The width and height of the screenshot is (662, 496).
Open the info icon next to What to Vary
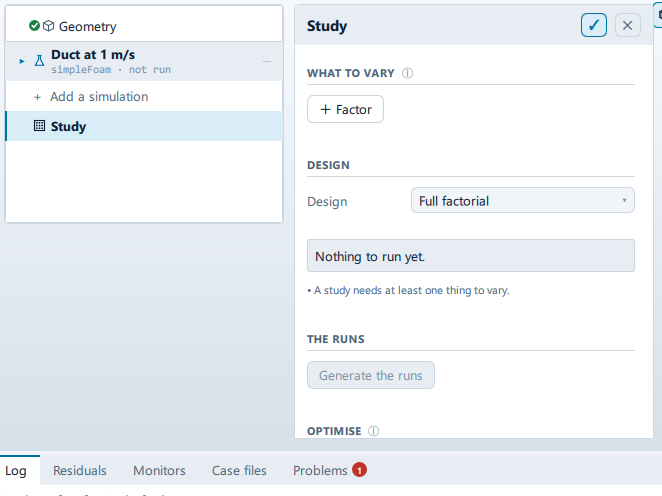(407, 73)
